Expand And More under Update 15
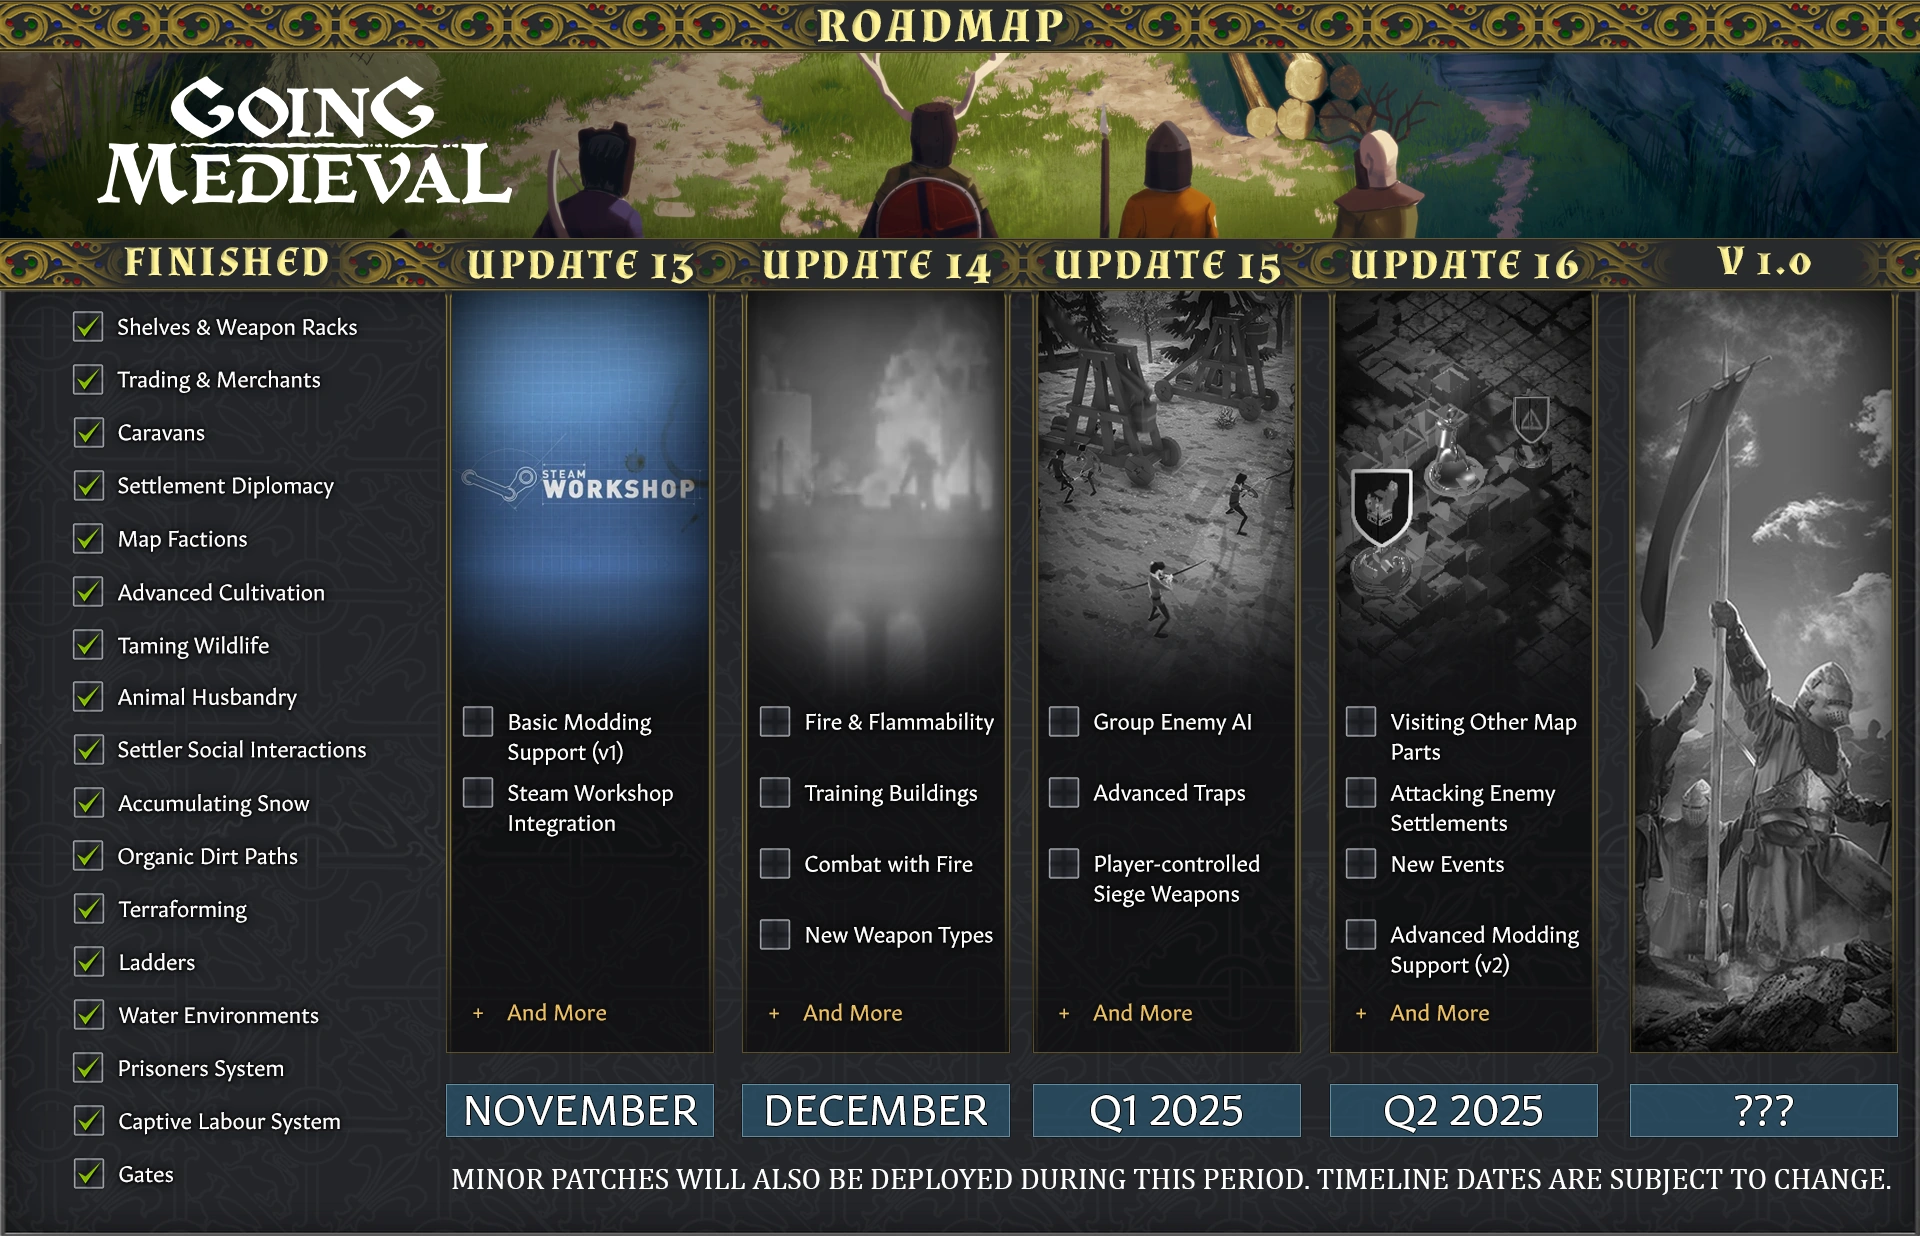The height and width of the screenshot is (1236, 1920). pyautogui.click(x=1142, y=1013)
